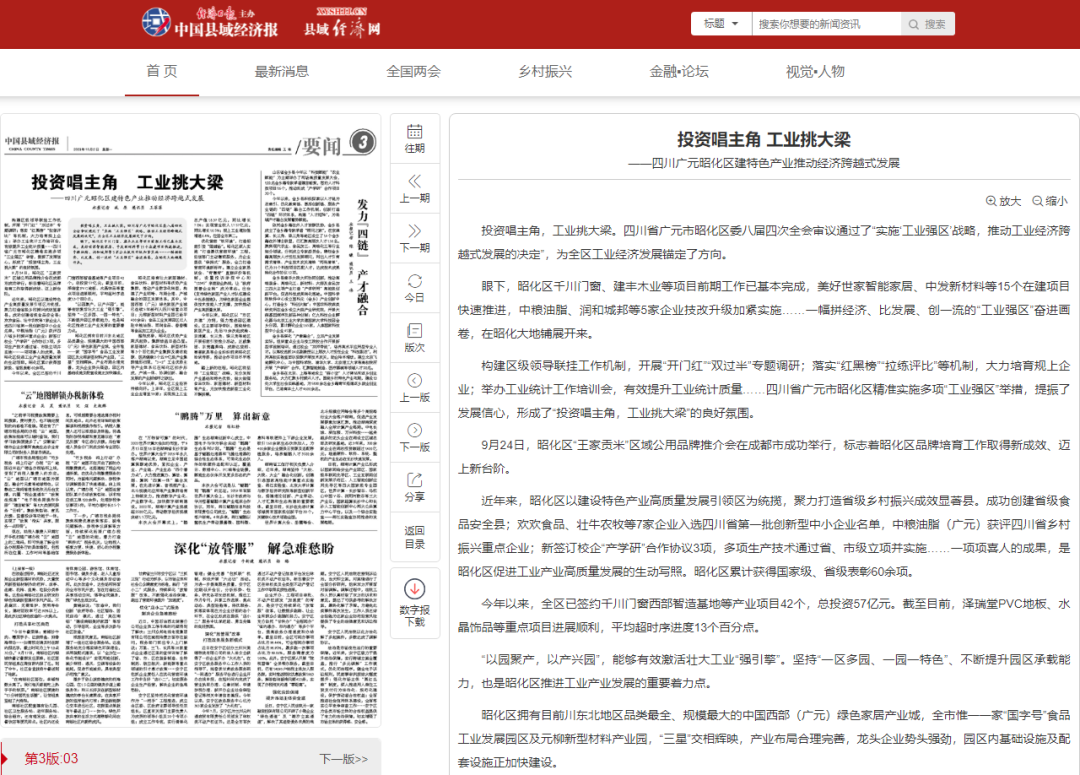The image size is (1080, 775).
Task: Open the 全国两会 tab
Action: 413,72
